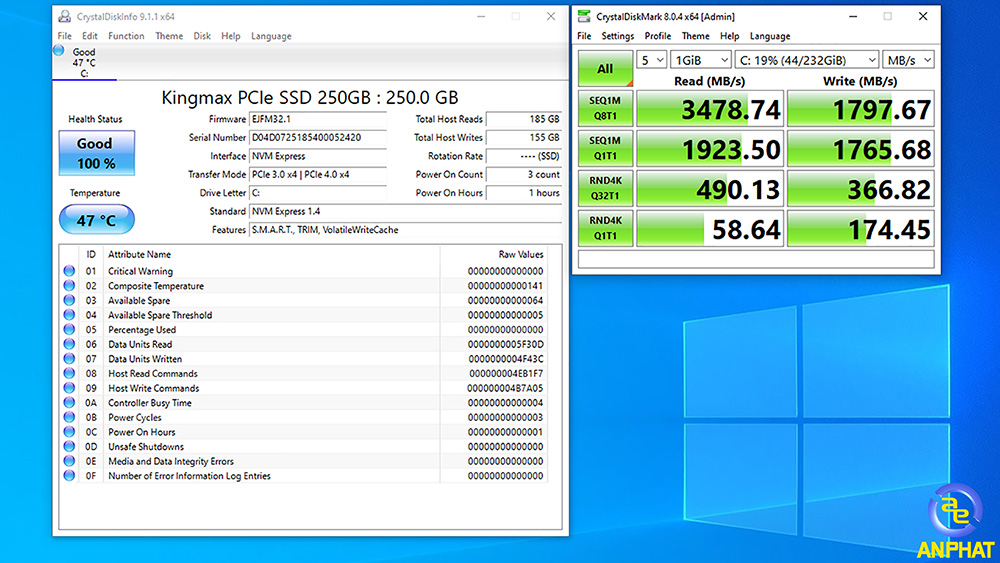This screenshot has width=1000, height=563.
Task: Open Theme menu in CrystalDiskMark
Action: (695, 36)
